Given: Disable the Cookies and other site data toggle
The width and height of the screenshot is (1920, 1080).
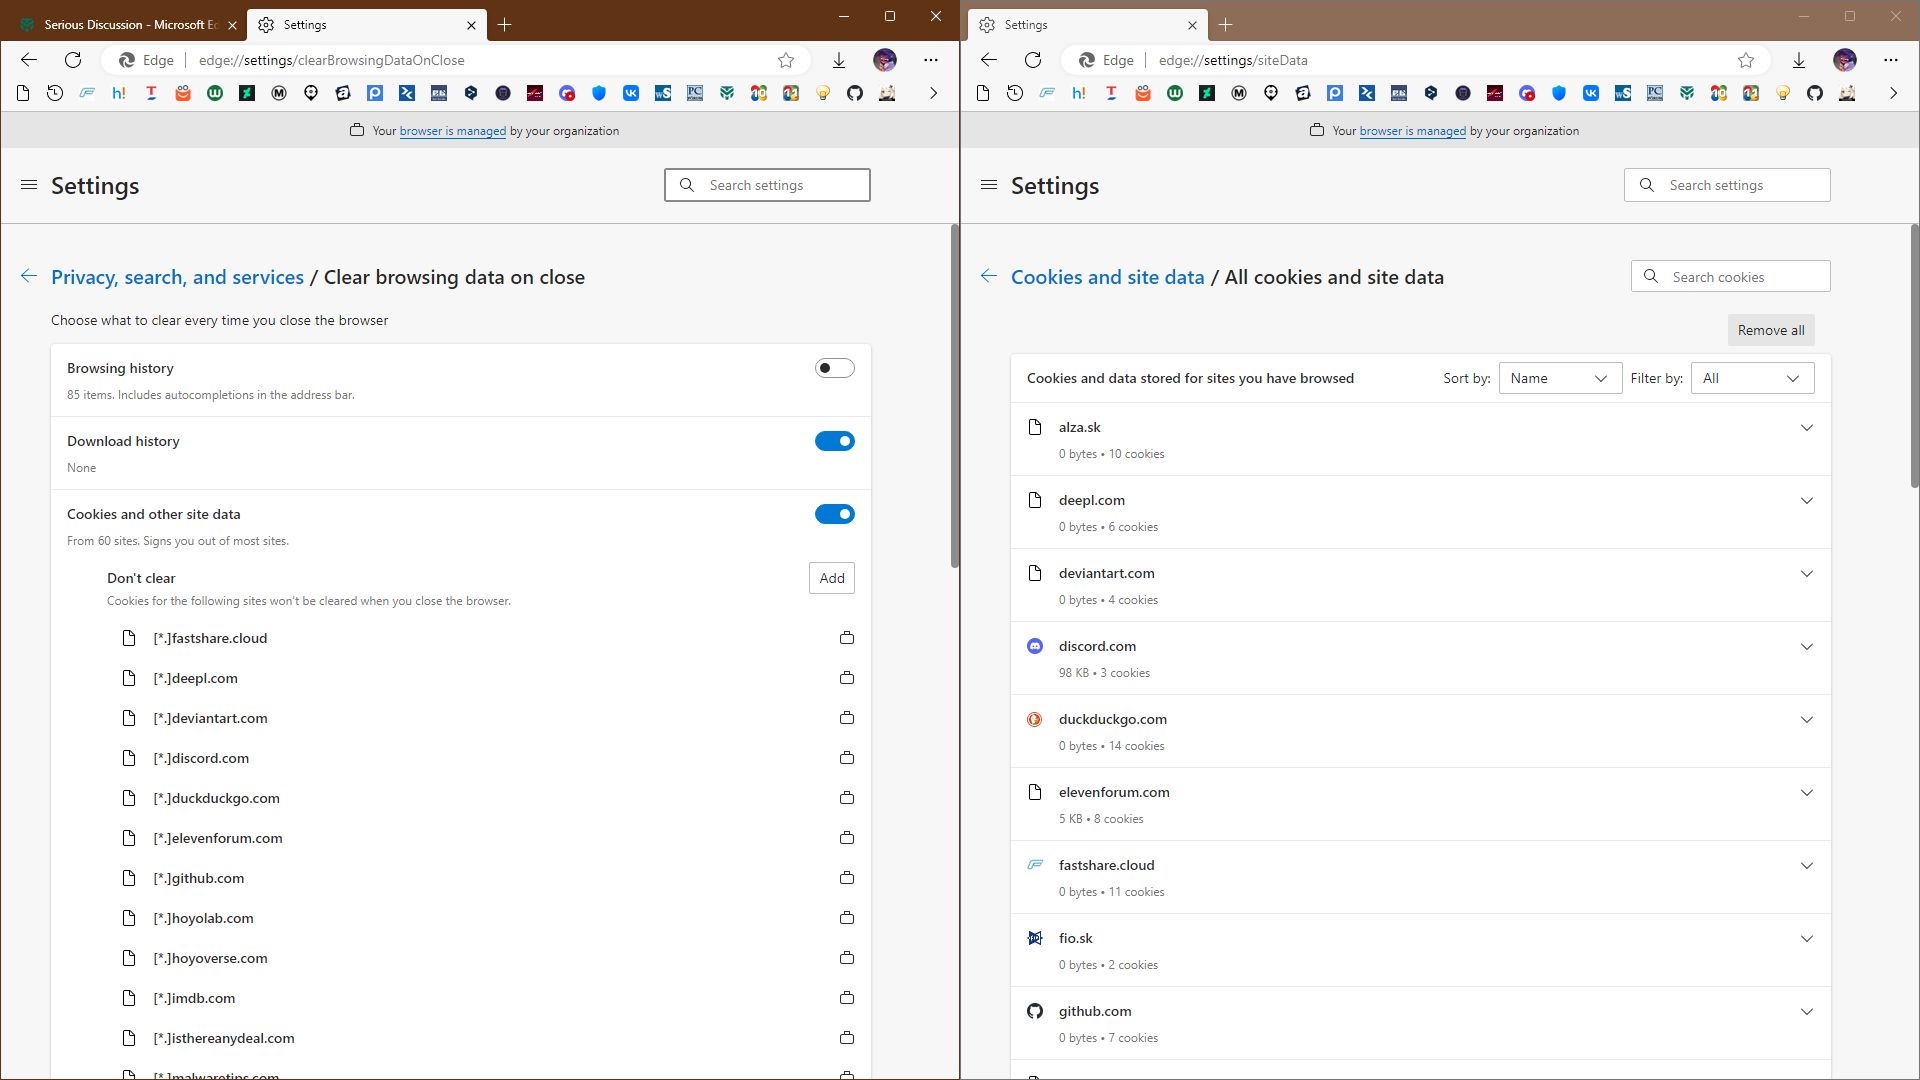Looking at the screenshot, I should pyautogui.click(x=834, y=514).
